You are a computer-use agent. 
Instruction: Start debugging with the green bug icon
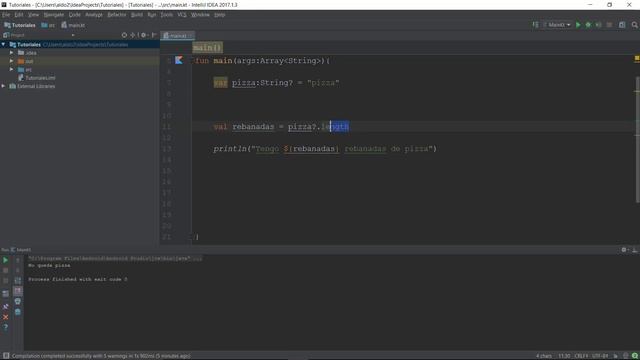(588, 25)
